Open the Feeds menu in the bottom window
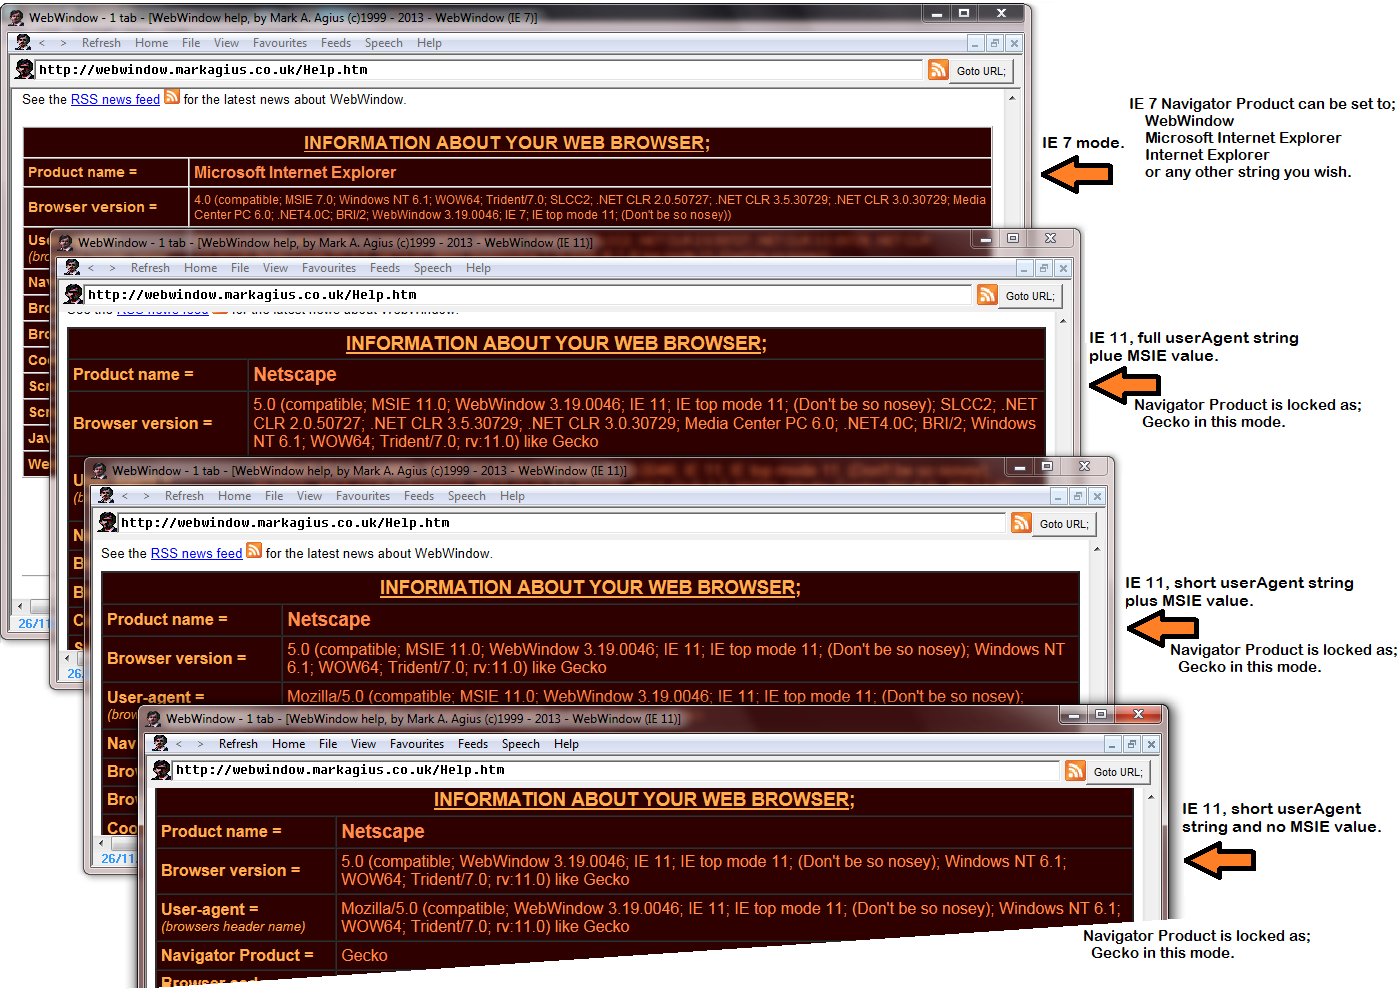This screenshot has height=1000, width=1400. pyautogui.click(x=472, y=744)
